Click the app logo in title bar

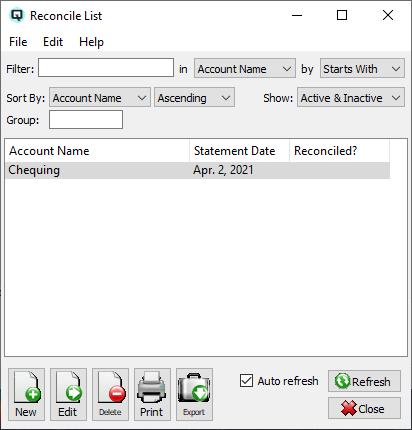coord(17,16)
